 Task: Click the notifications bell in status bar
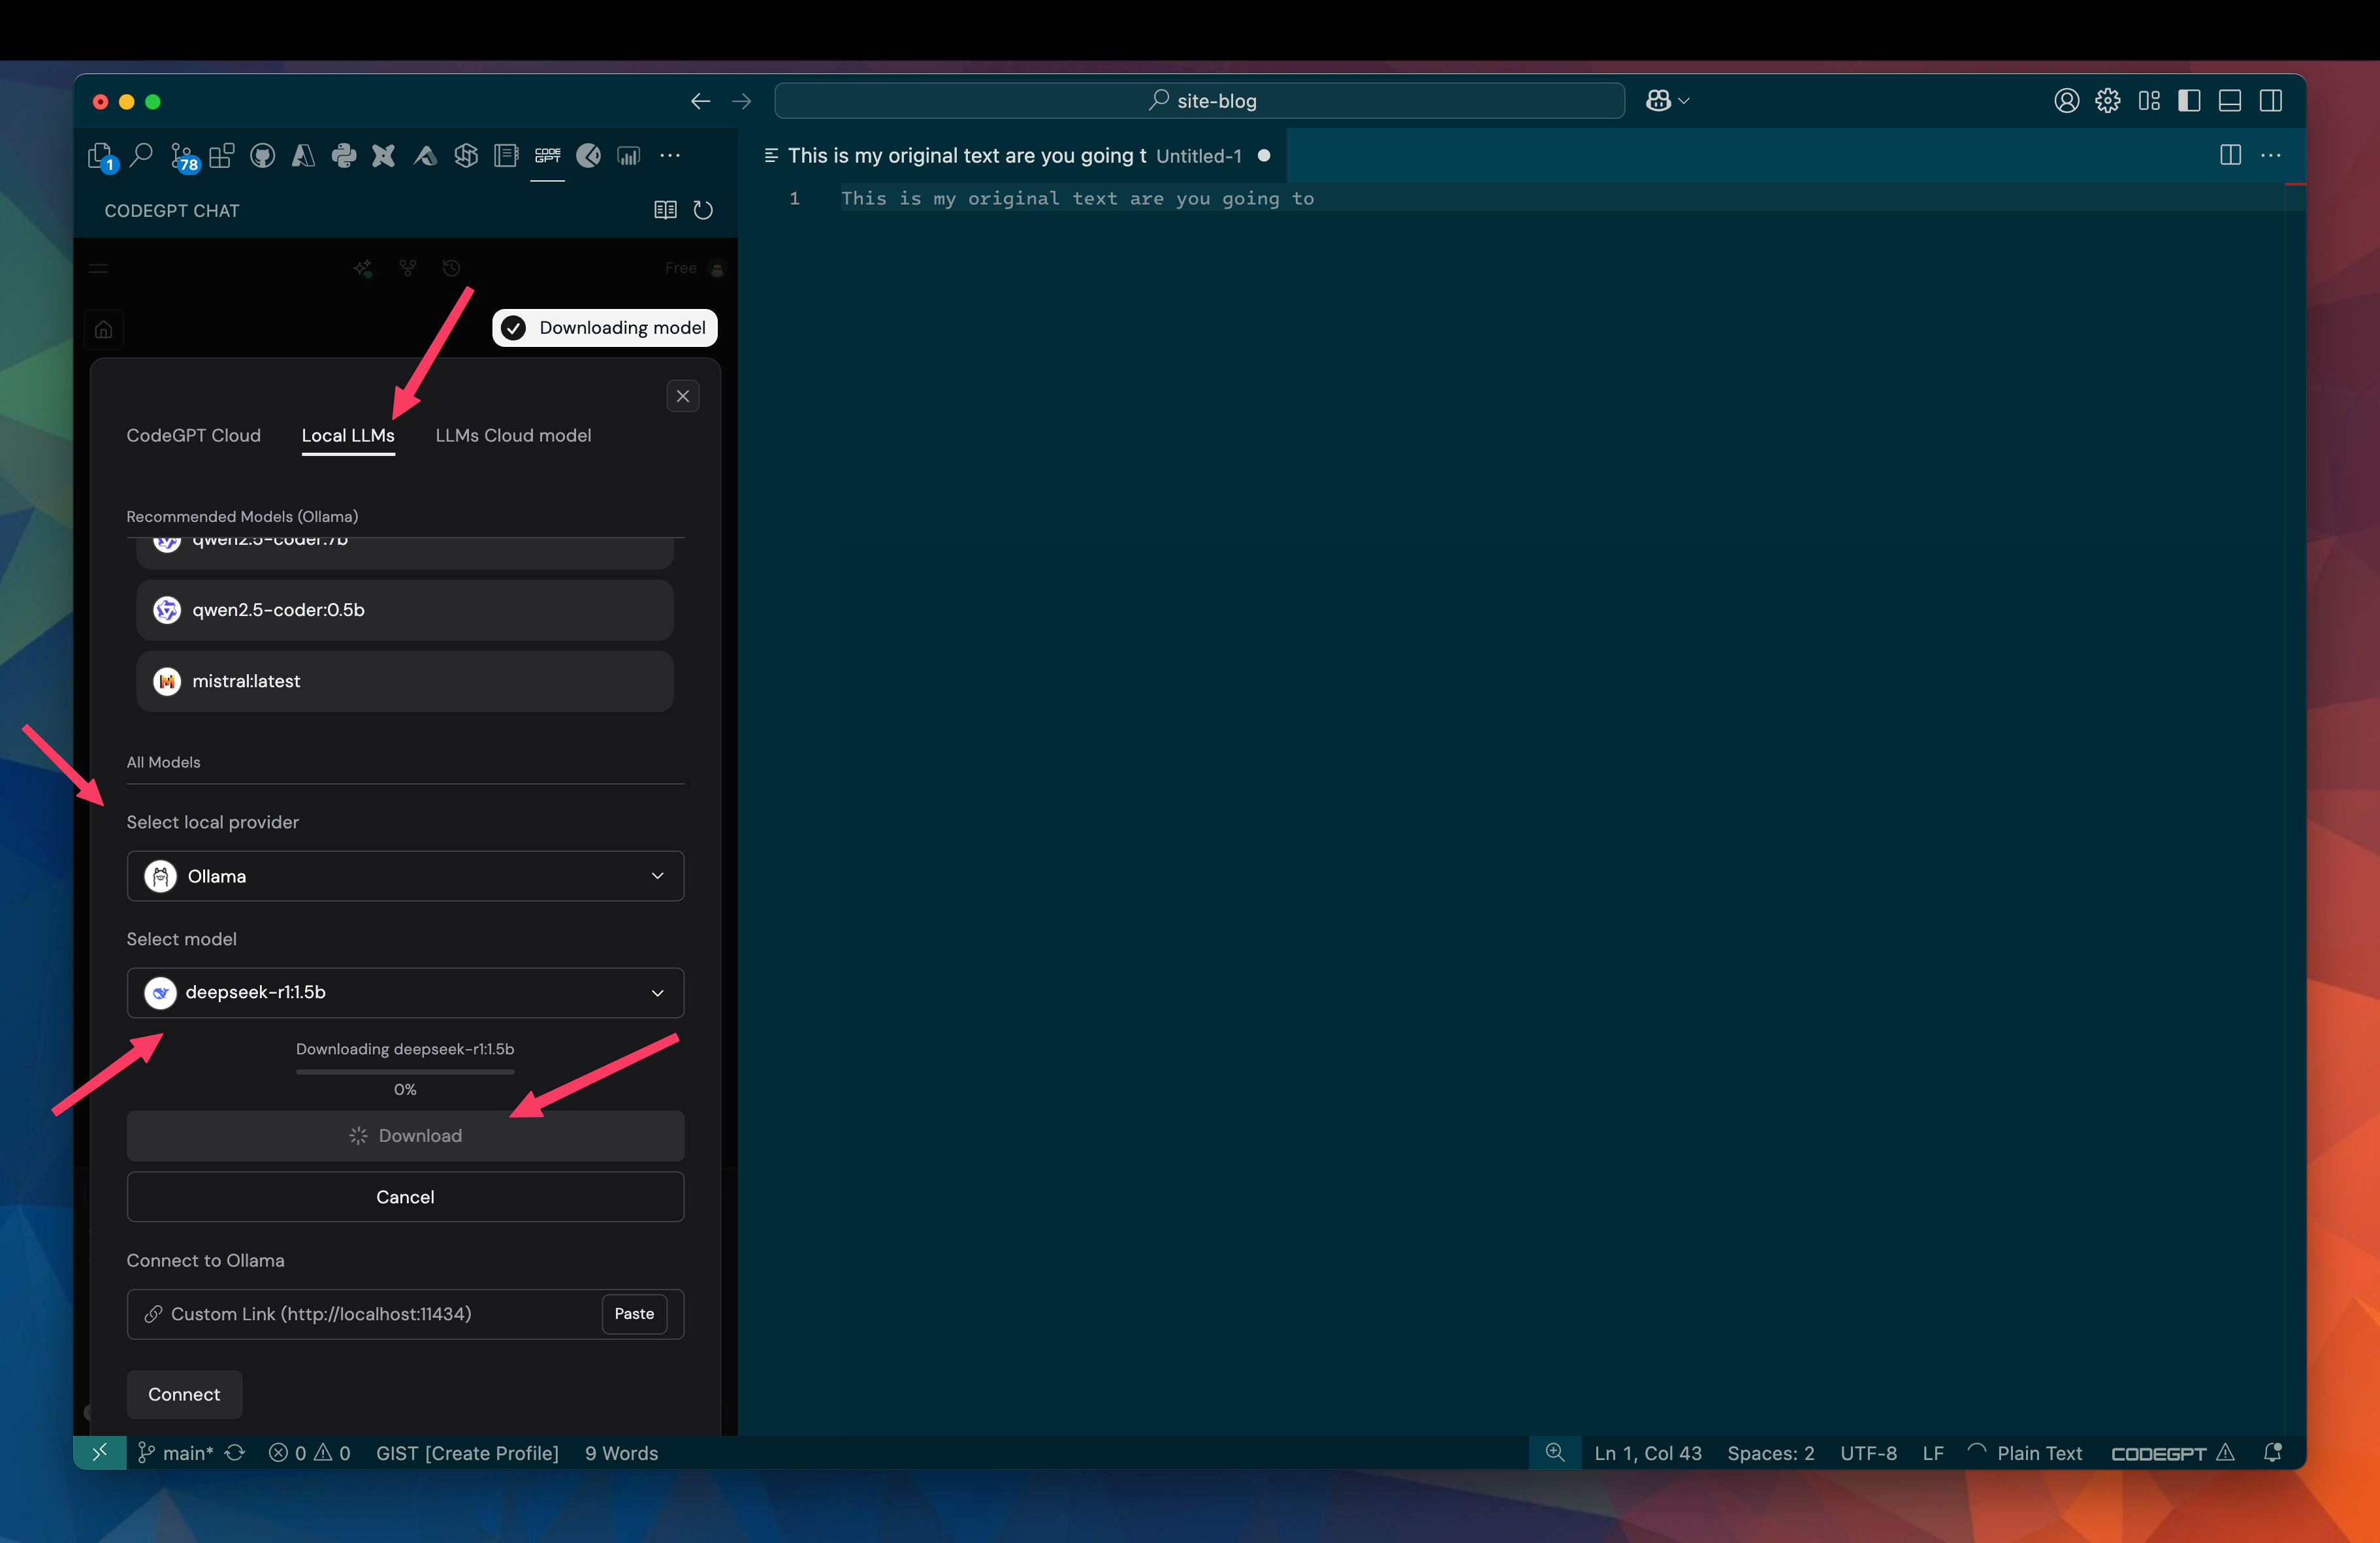coord(2272,1453)
